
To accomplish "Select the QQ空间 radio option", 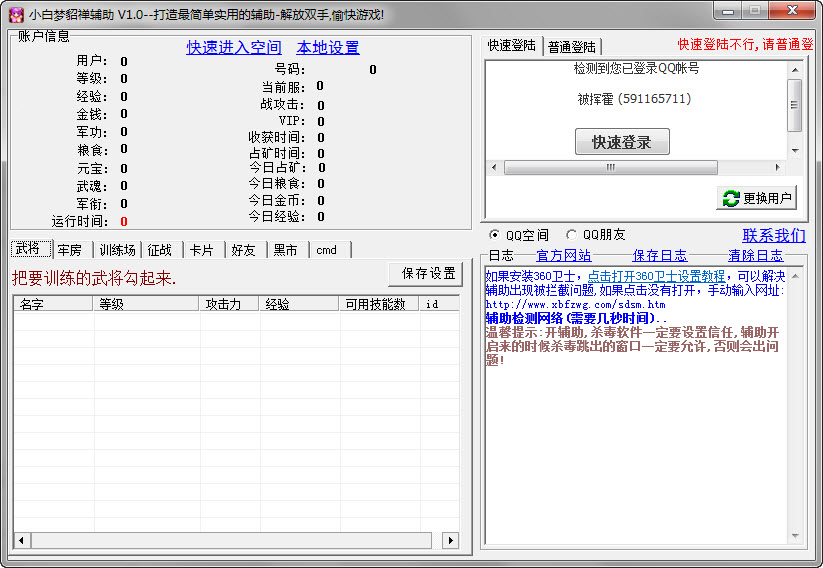I will [x=494, y=235].
